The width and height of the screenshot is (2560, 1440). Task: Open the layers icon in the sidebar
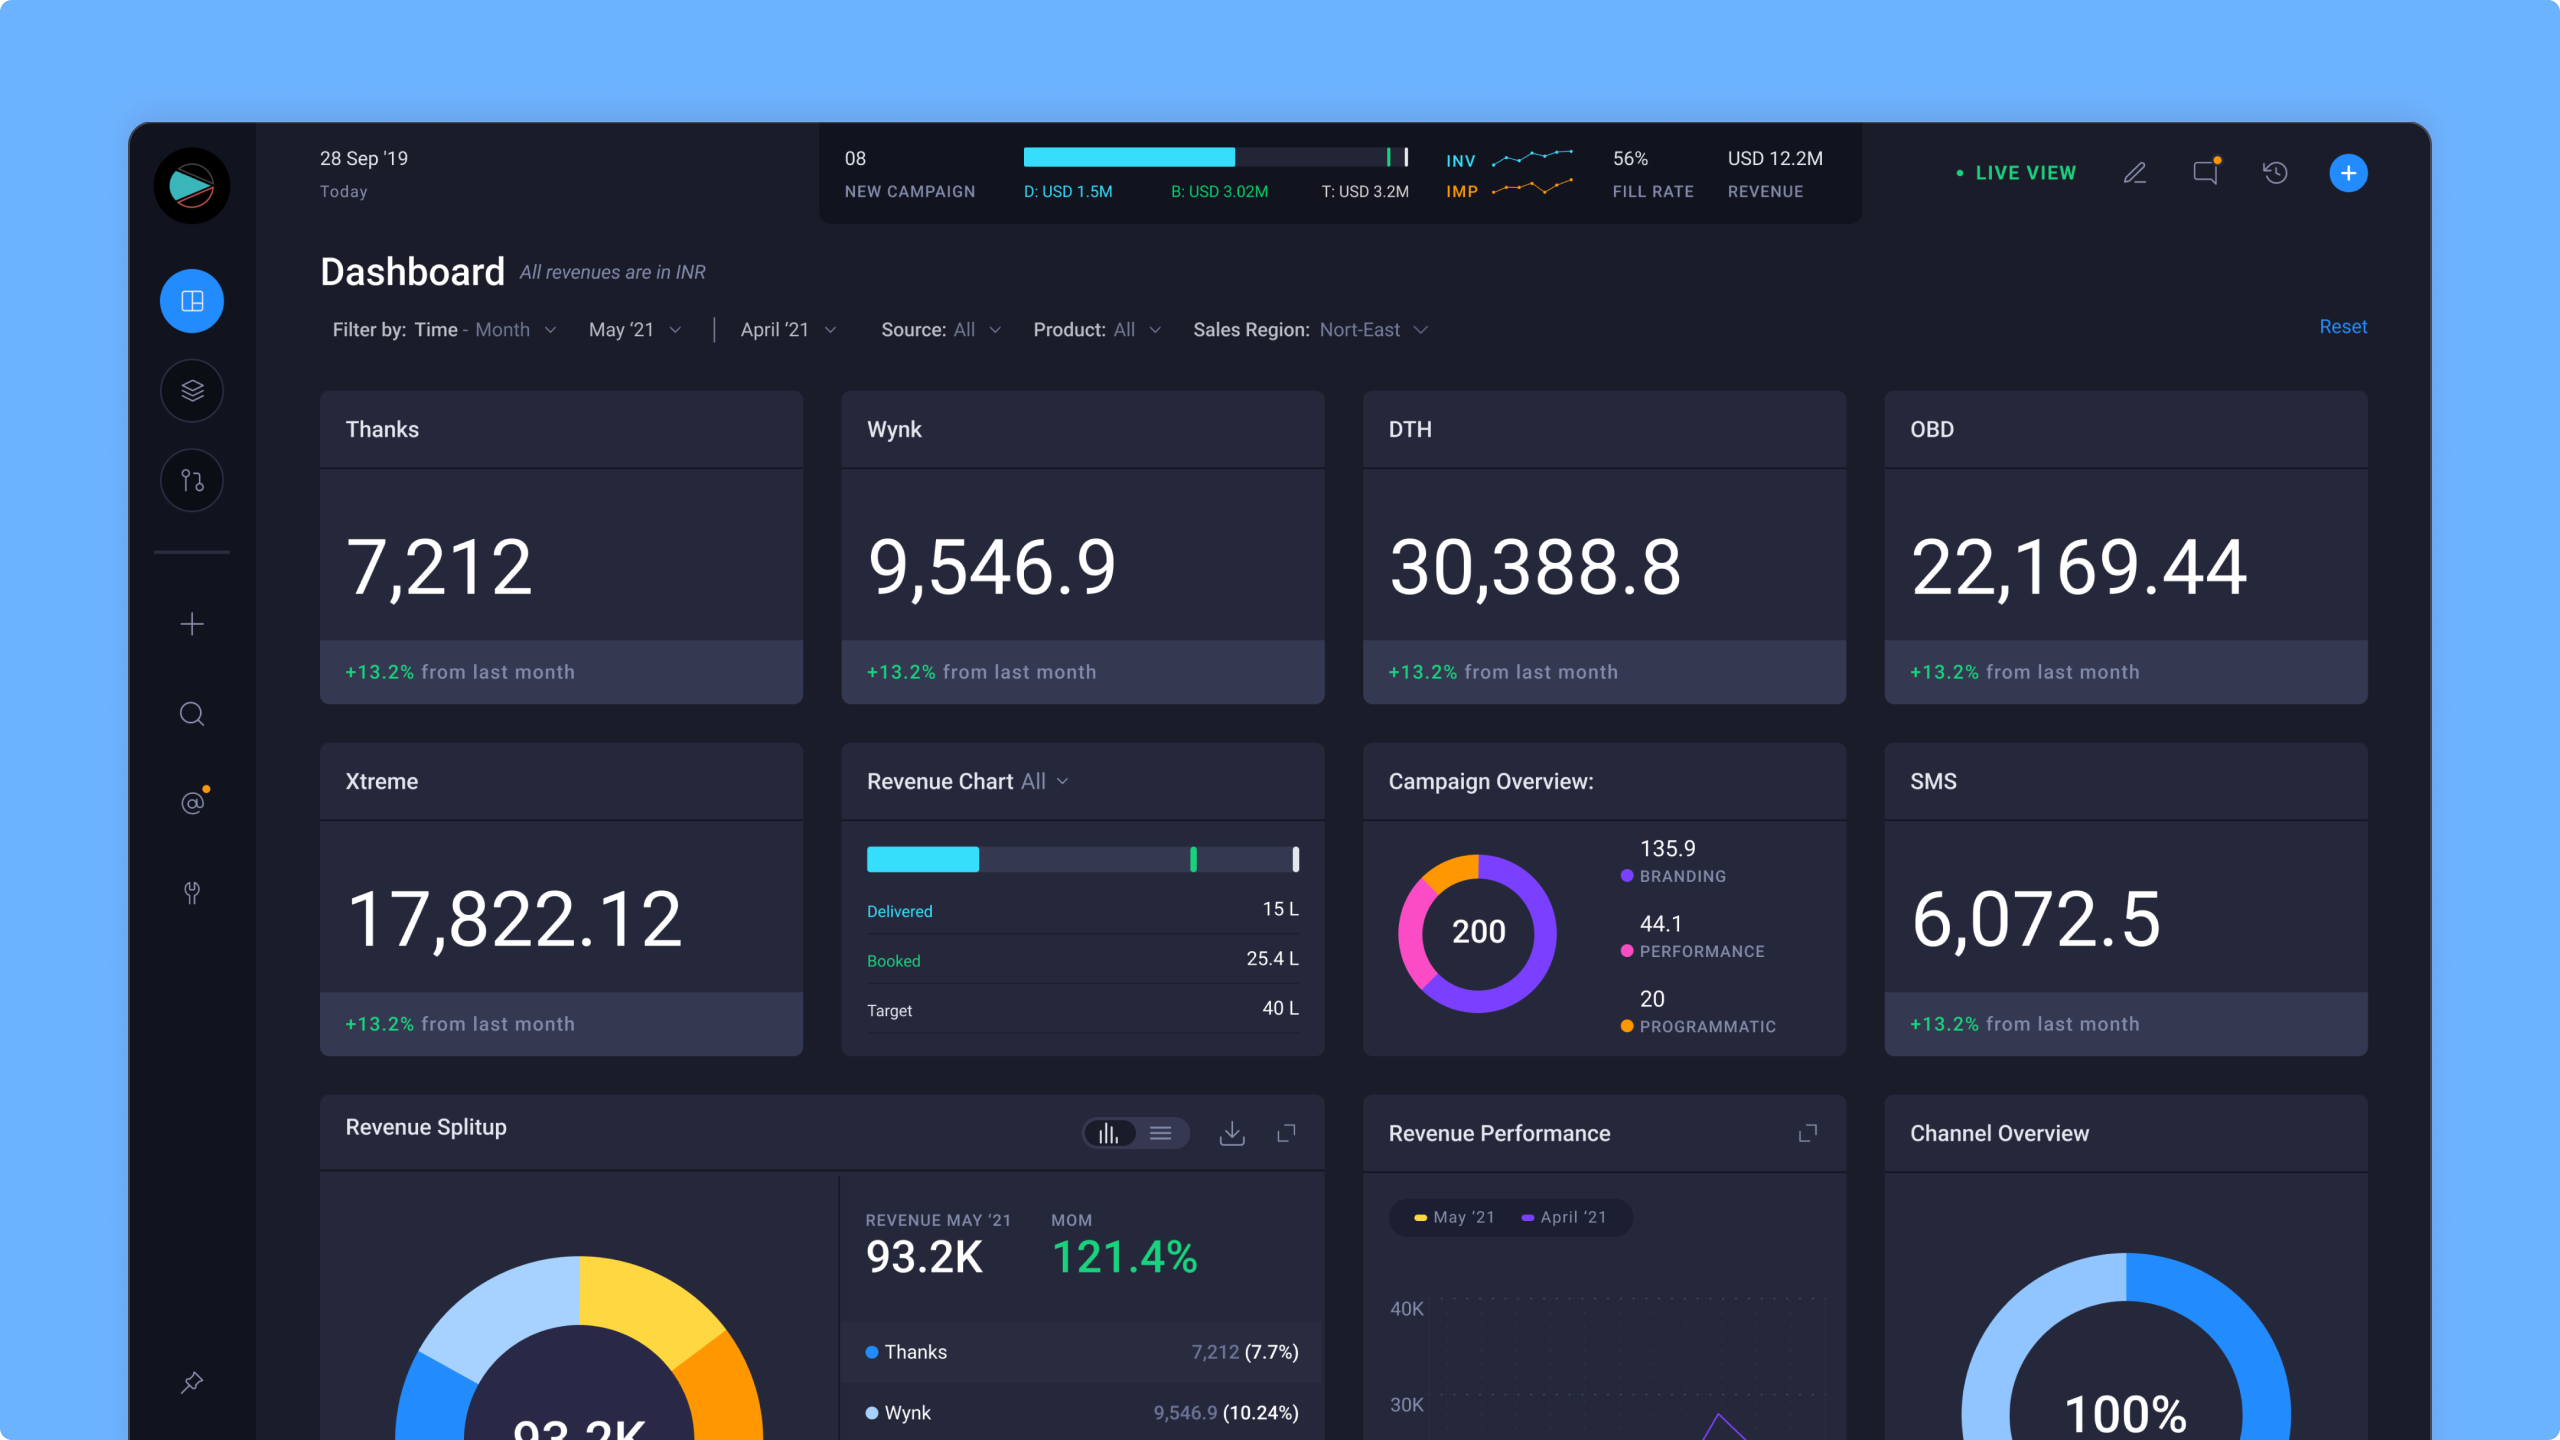point(192,390)
